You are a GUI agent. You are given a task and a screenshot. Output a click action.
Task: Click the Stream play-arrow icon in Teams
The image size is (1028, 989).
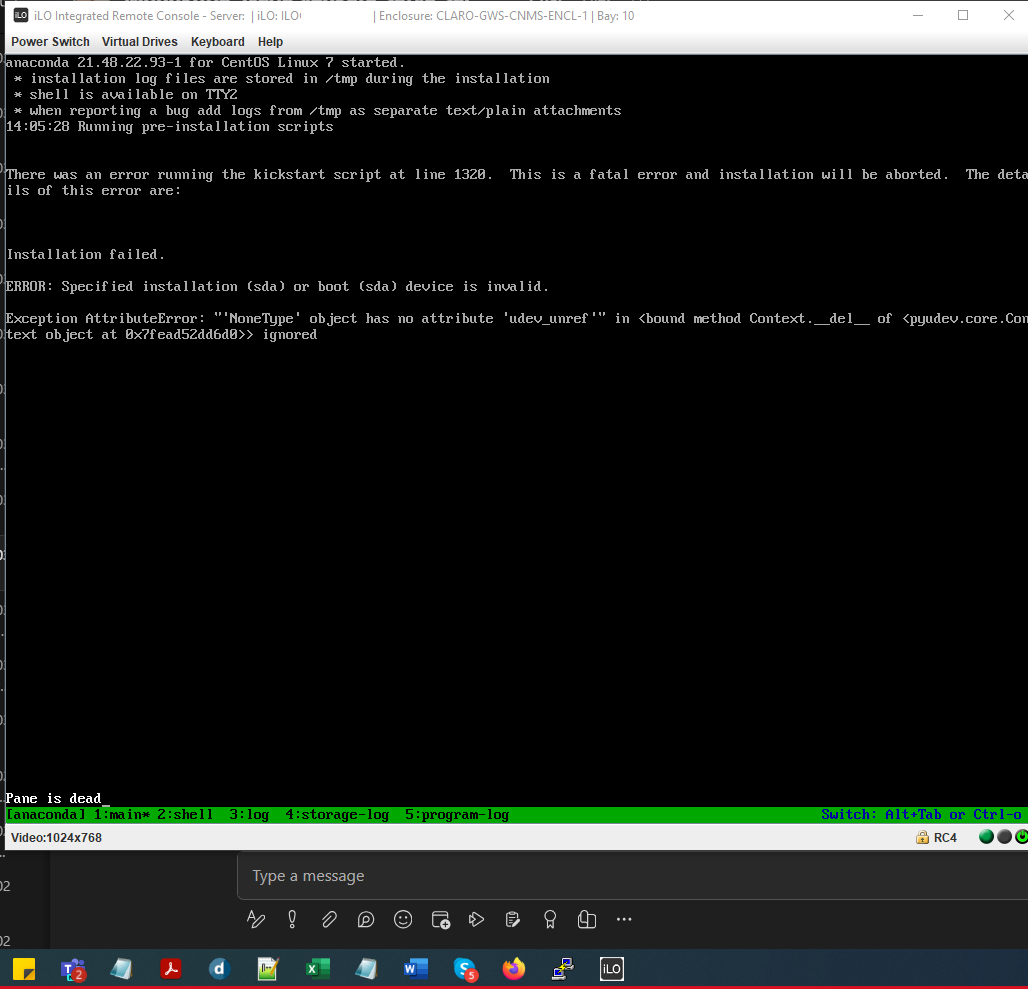point(477,920)
